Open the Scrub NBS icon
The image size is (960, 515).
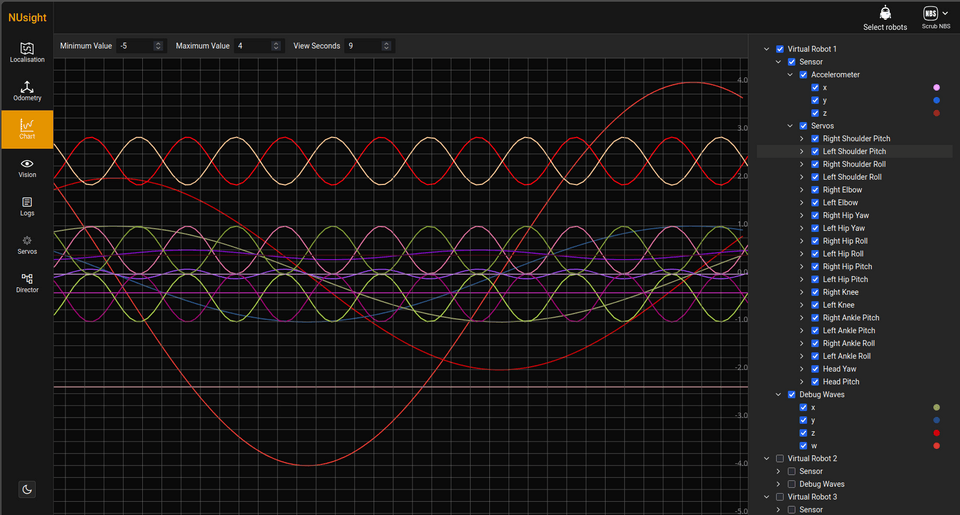click(x=931, y=13)
